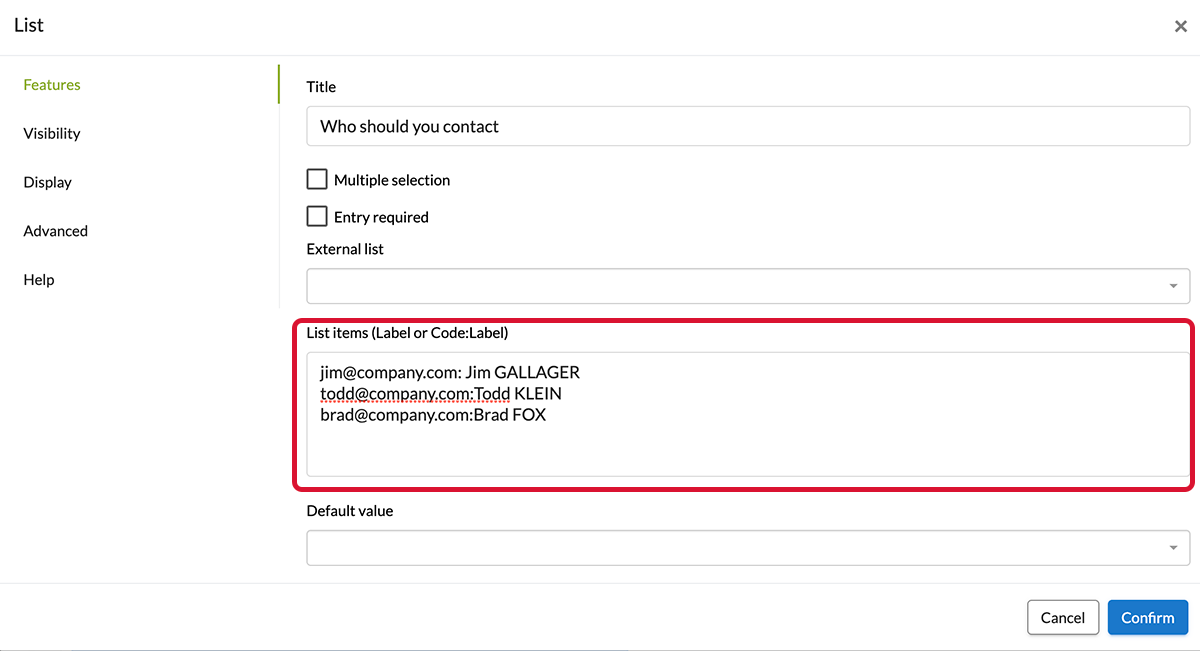The width and height of the screenshot is (1200, 651).
Task: Confirm the list settings
Action: pos(1148,618)
